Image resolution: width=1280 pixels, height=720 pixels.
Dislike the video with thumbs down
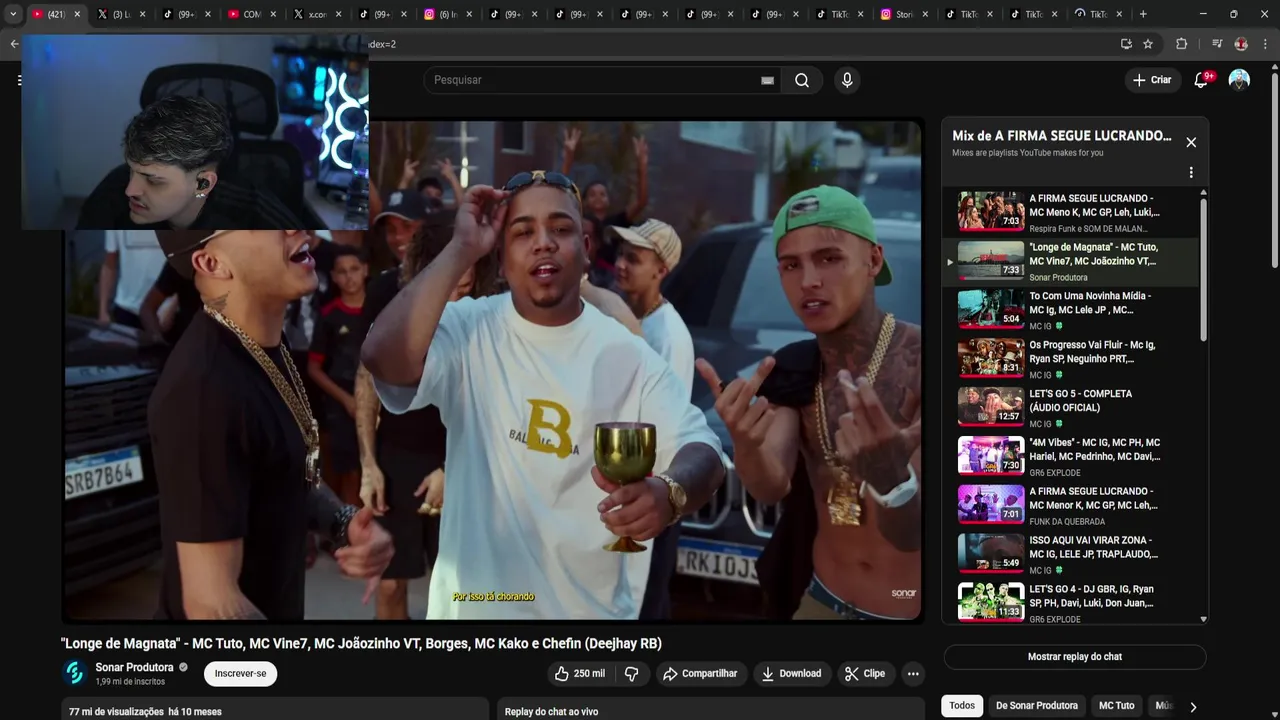631,674
